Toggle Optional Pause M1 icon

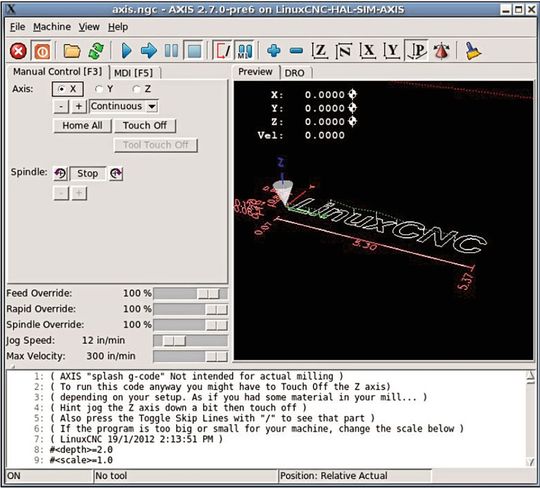coord(245,51)
